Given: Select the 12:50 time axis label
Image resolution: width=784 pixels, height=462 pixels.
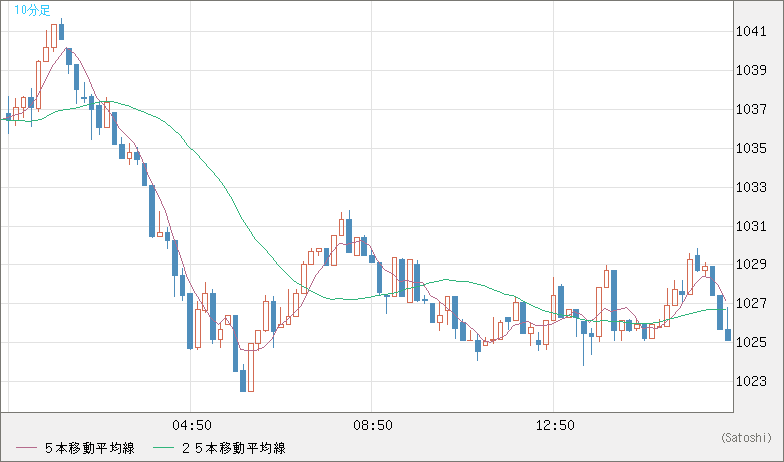Looking at the screenshot, I should (555, 426).
